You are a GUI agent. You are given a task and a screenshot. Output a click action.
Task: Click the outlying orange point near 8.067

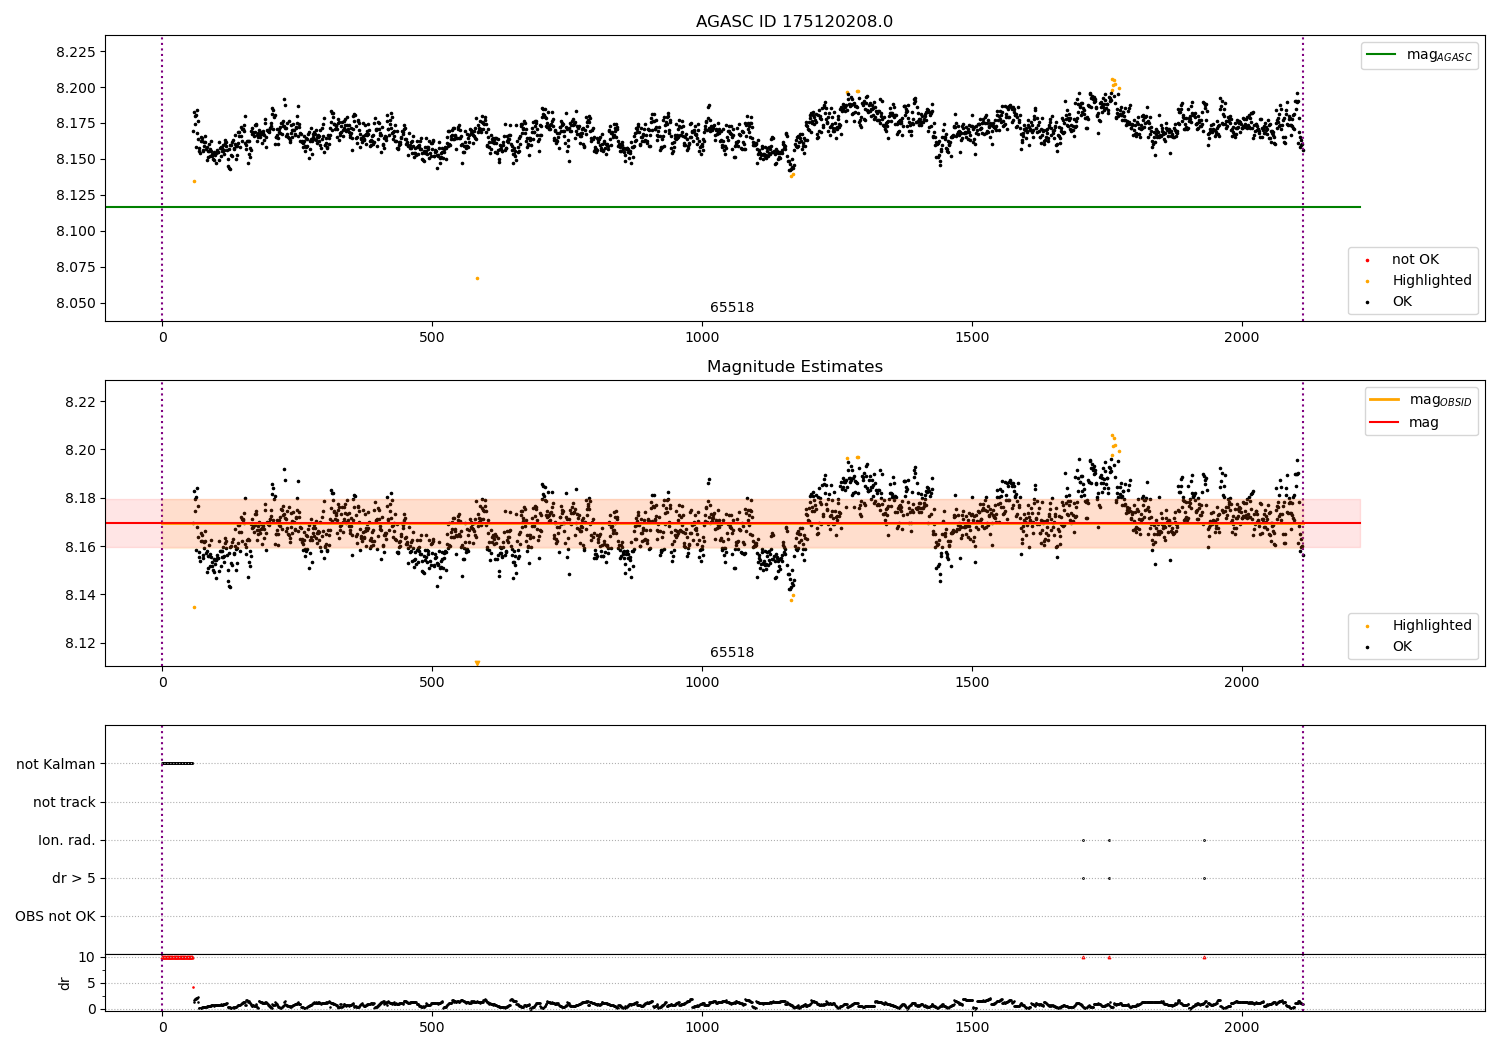477,278
